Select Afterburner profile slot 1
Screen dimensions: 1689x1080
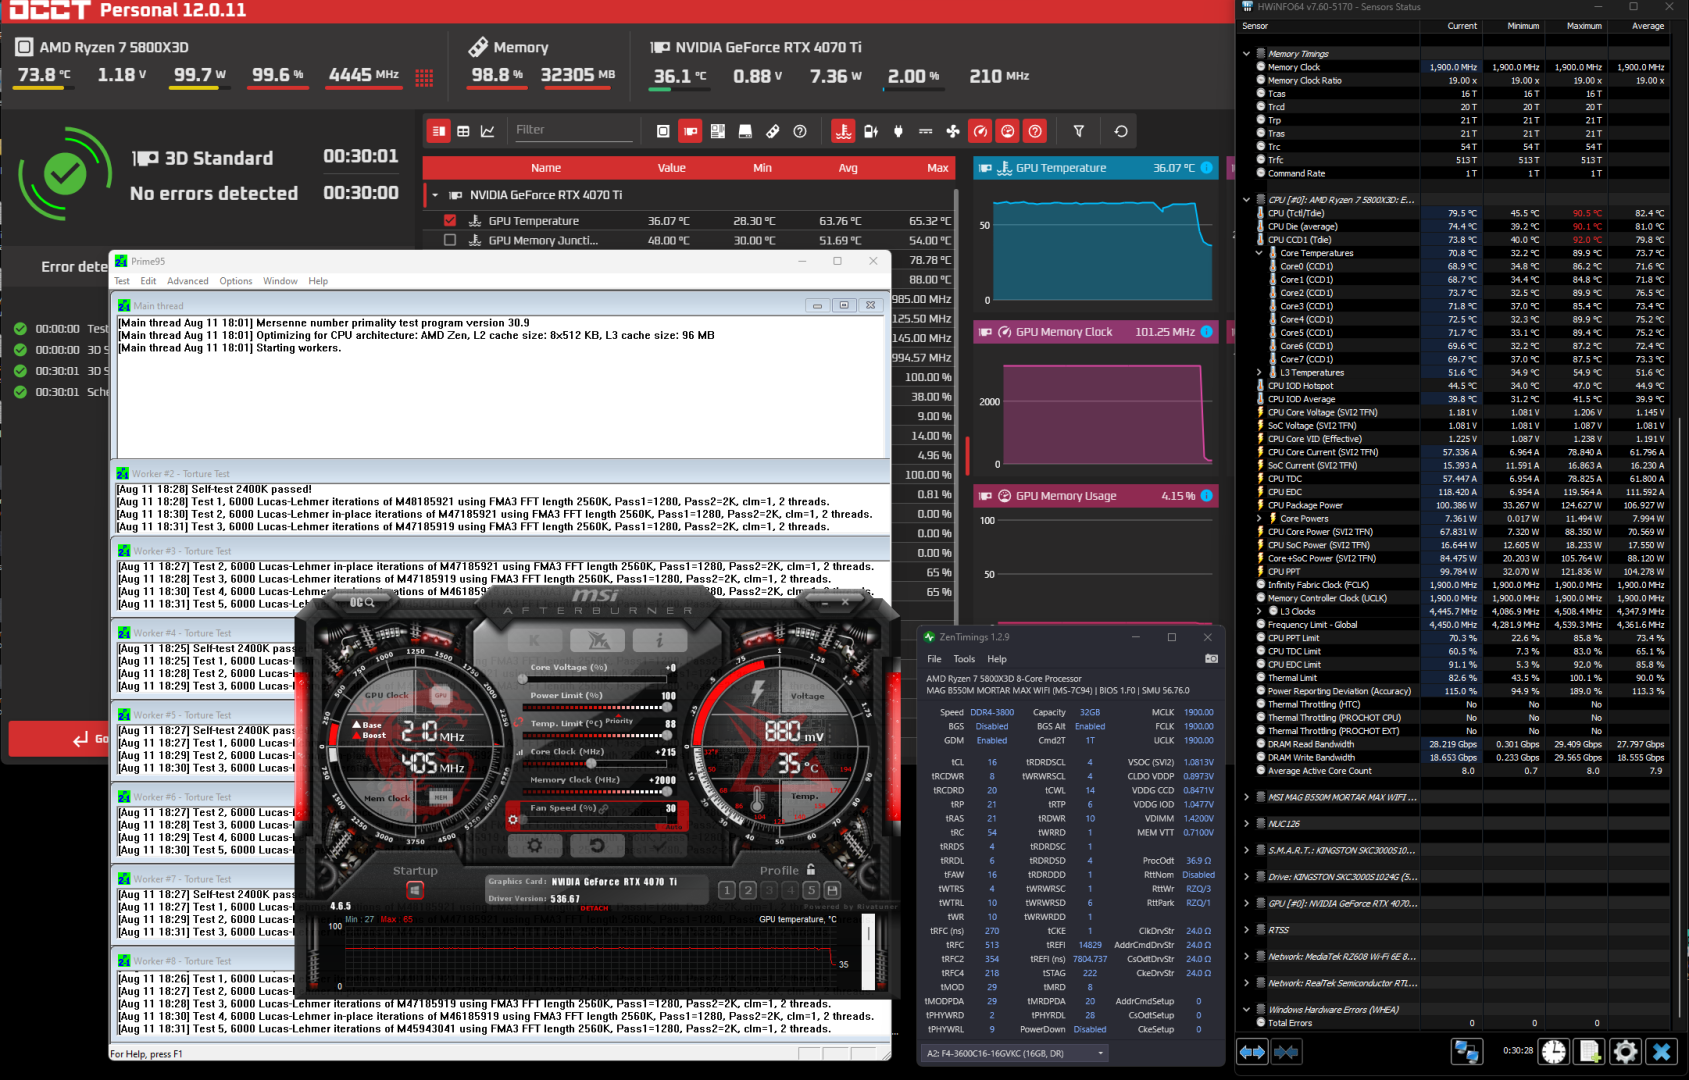click(727, 890)
